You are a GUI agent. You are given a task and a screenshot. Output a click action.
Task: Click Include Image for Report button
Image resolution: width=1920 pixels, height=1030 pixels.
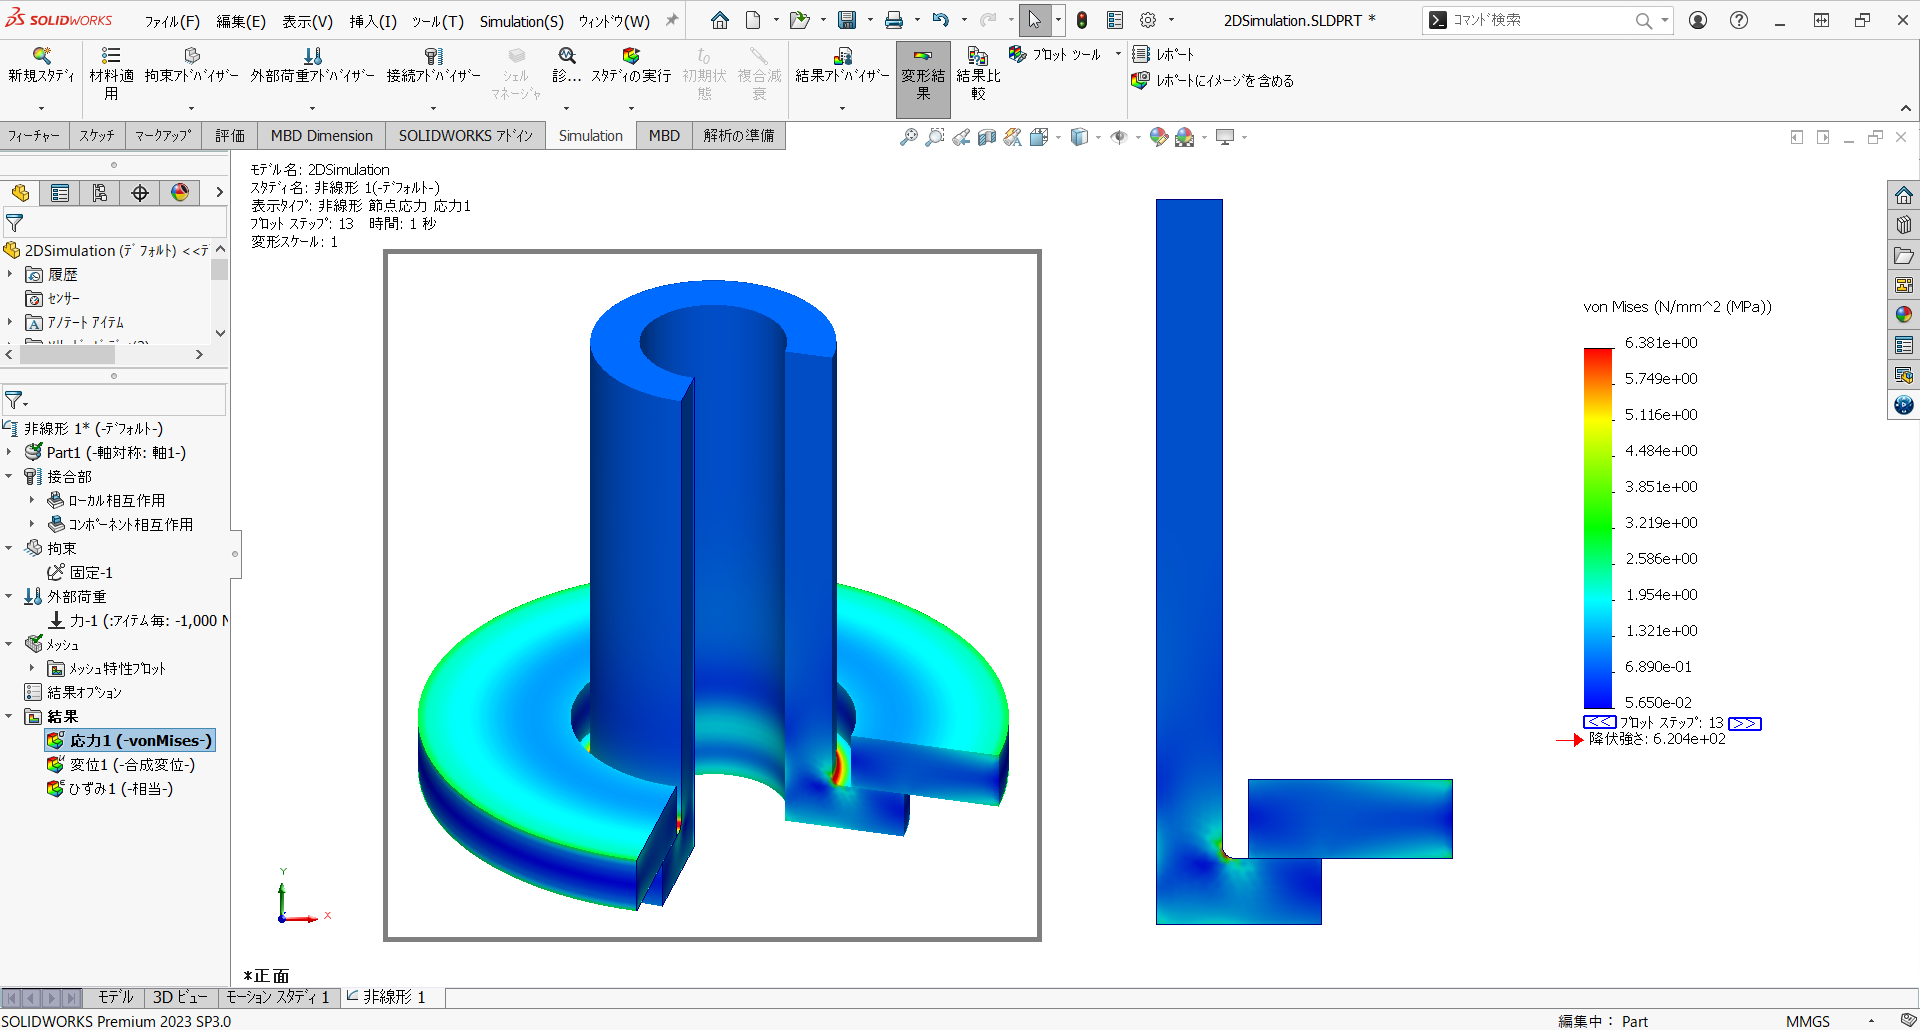(x=1212, y=81)
